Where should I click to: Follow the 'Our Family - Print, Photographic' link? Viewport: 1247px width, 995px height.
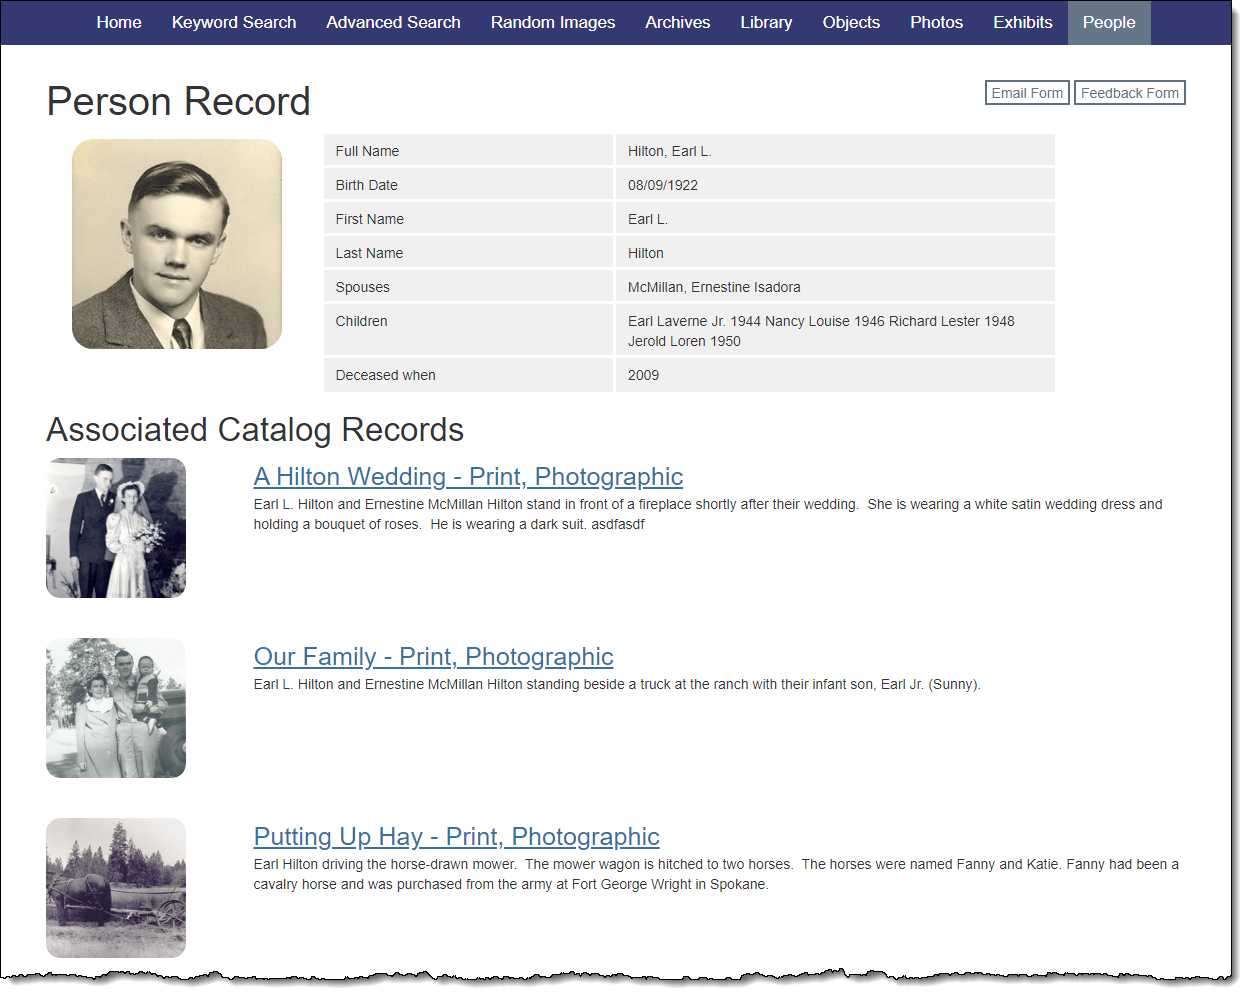[433, 657]
